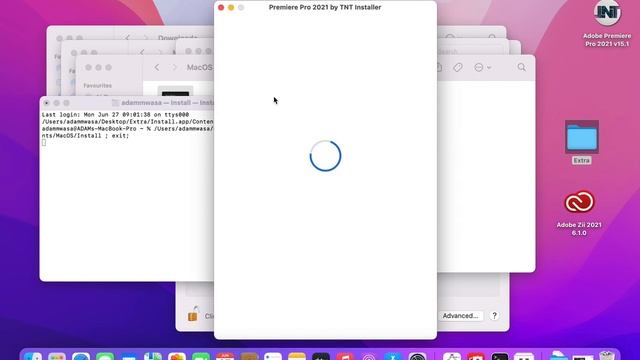This screenshot has height=360, width=640.
Task: Minimize the Premiere Pro installer with the yellow button
Action: coord(231,7)
